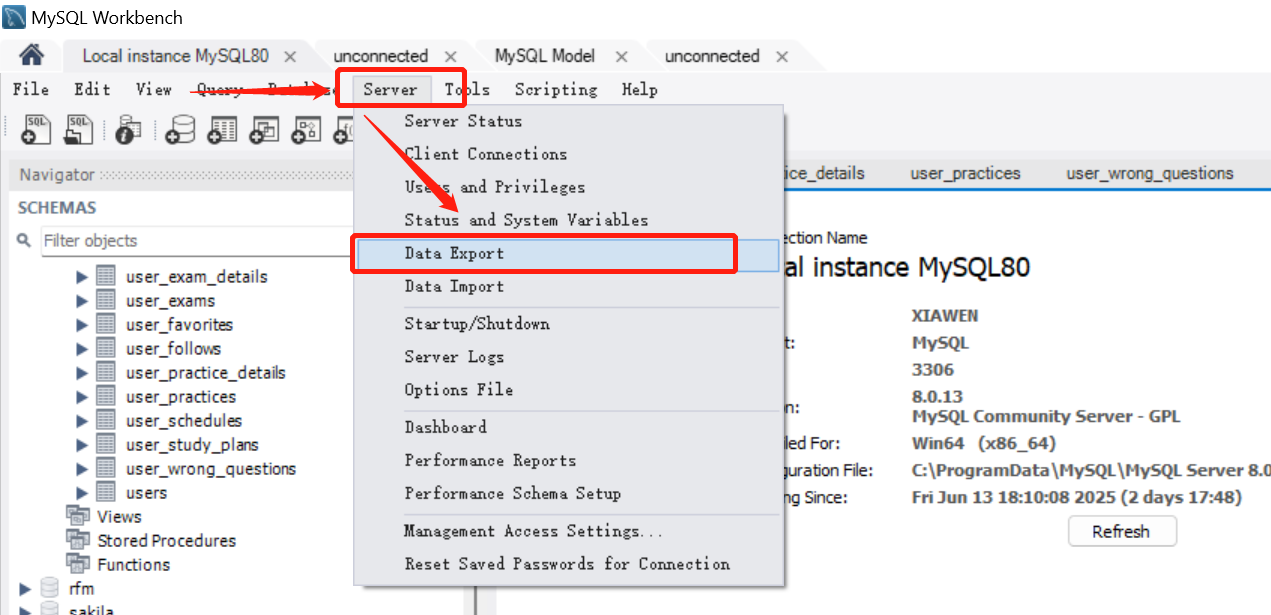The height and width of the screenshot is (615, 1271).
Task: Click the MySQL Workbench title bar logo
Action: [x=13, y=16]
